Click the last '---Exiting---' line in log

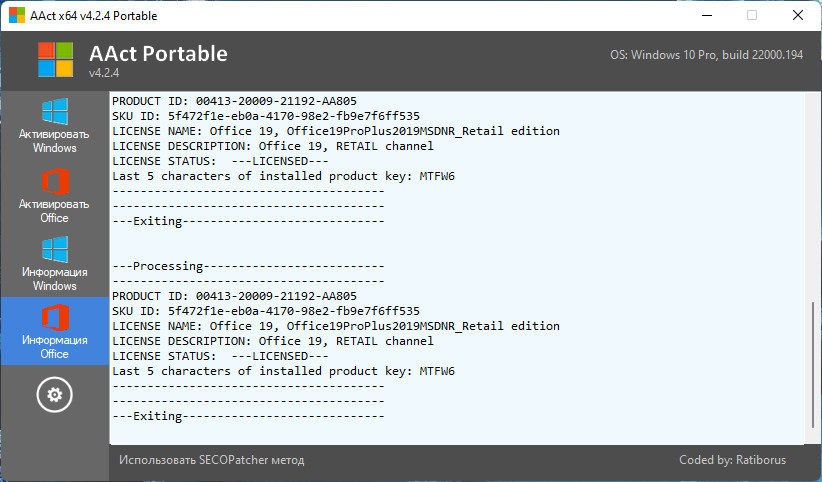click(x=248, y=416)
